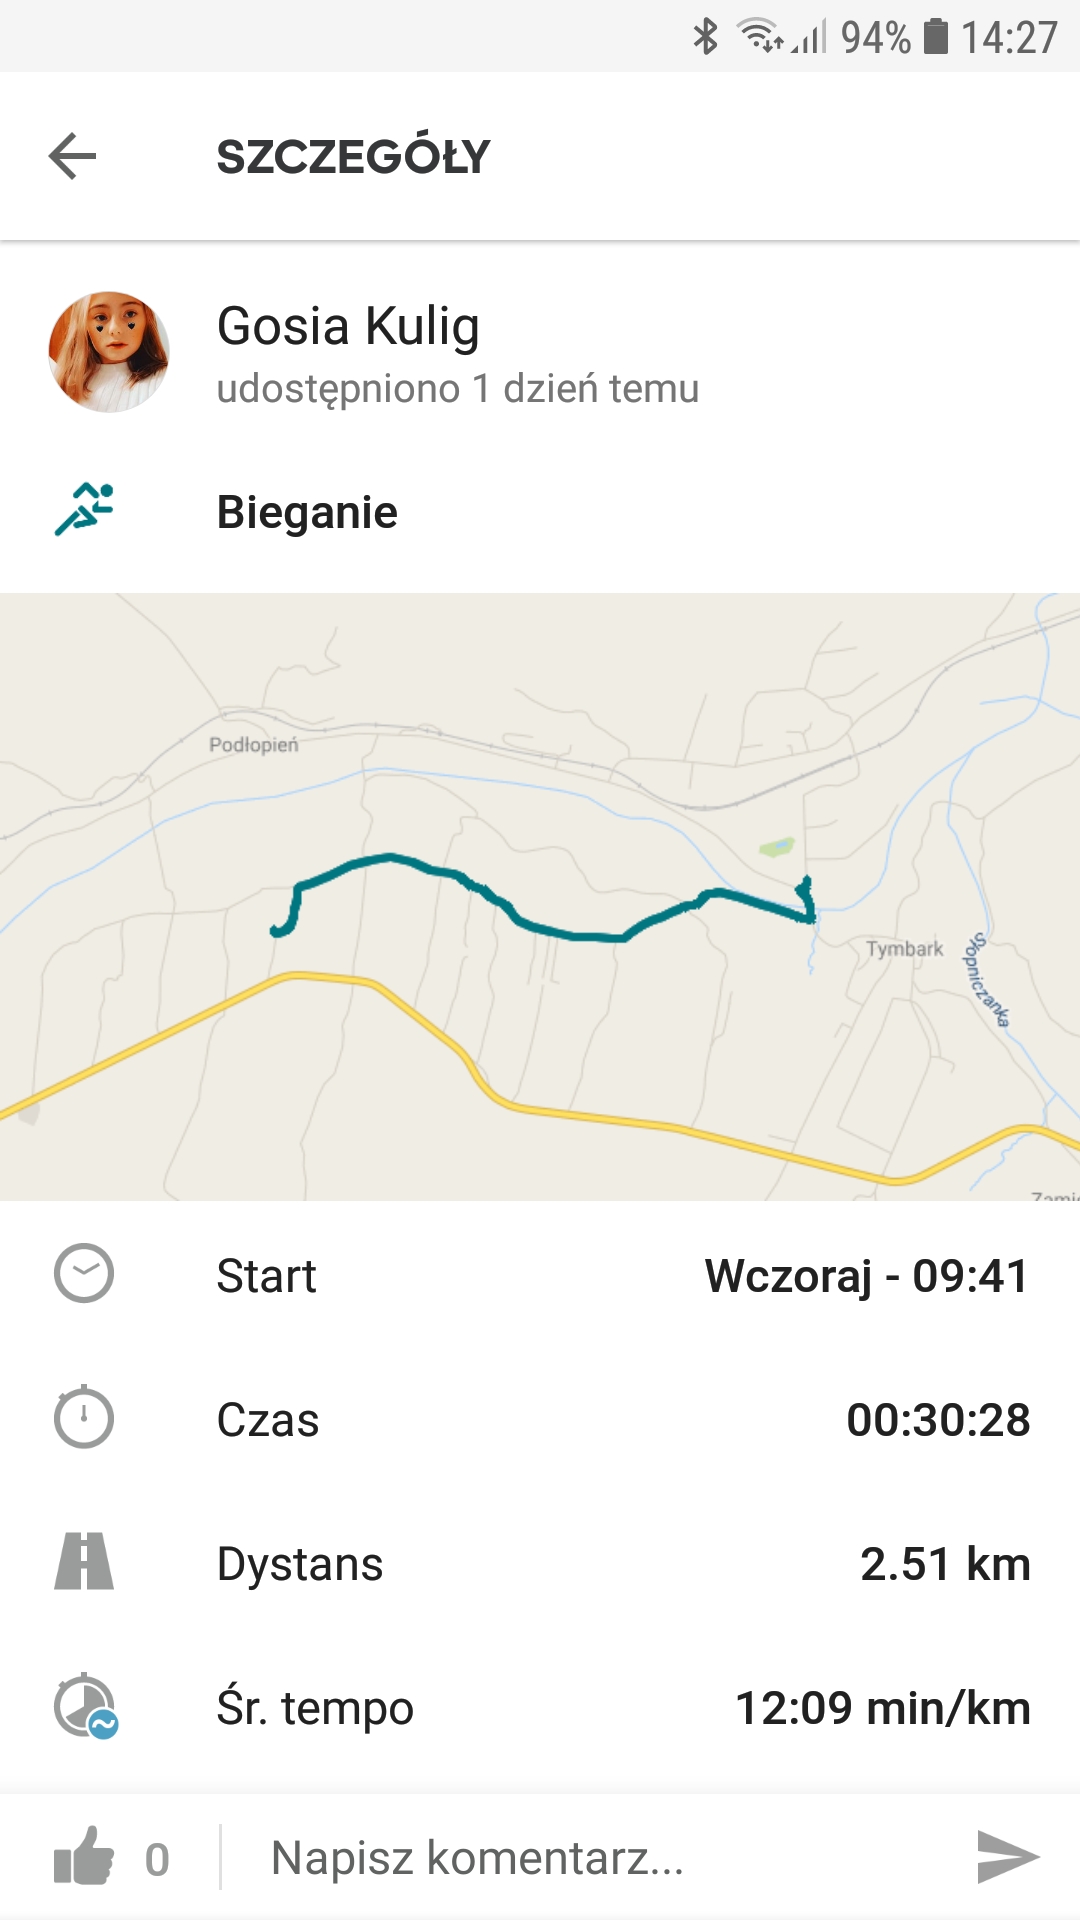1080x1920 pixels.
Task: Open the Gosia Kulig user name
Action: [348, 327]
